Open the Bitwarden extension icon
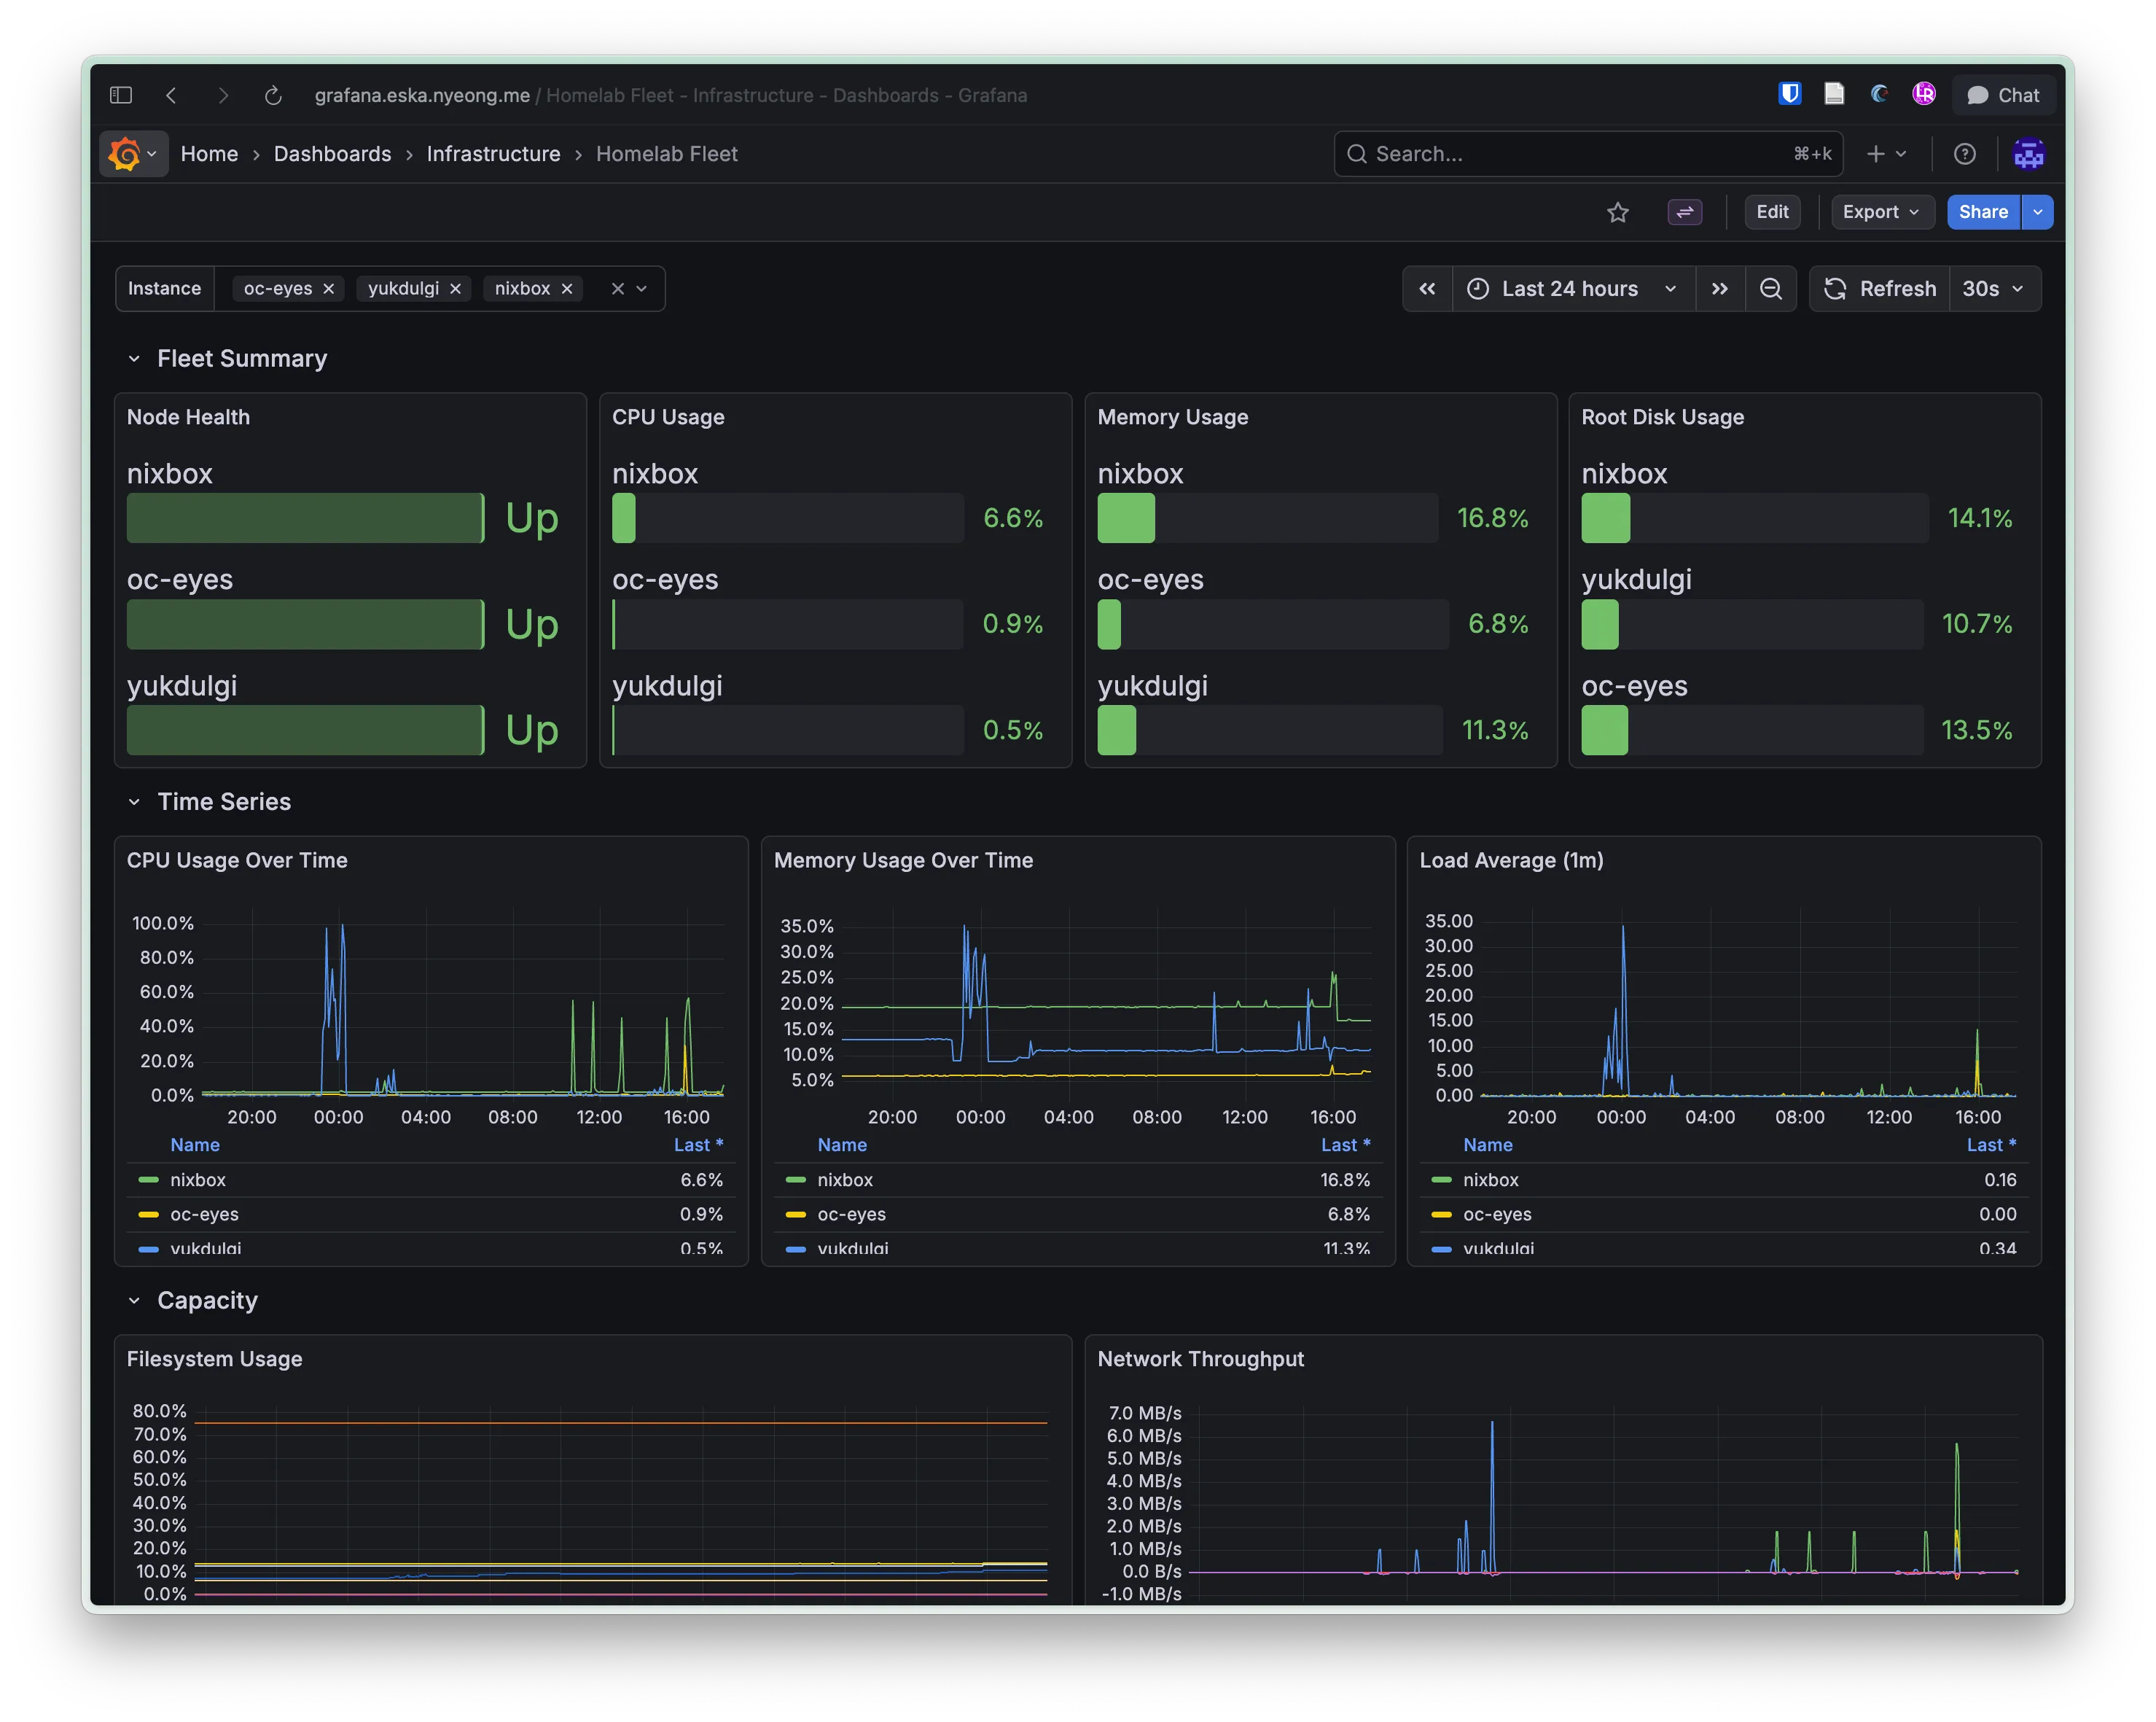The image size is (2156, 1722). click(x=1789, y=94)
